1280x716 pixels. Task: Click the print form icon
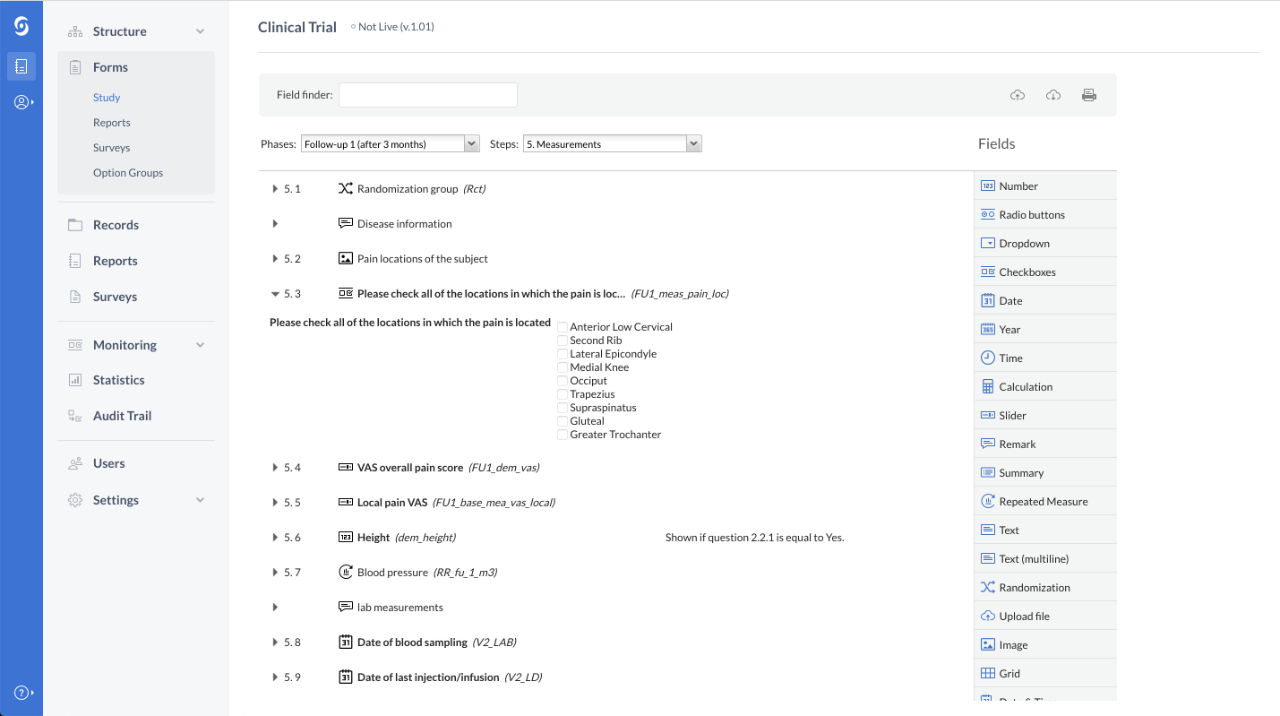[1089, 94]
